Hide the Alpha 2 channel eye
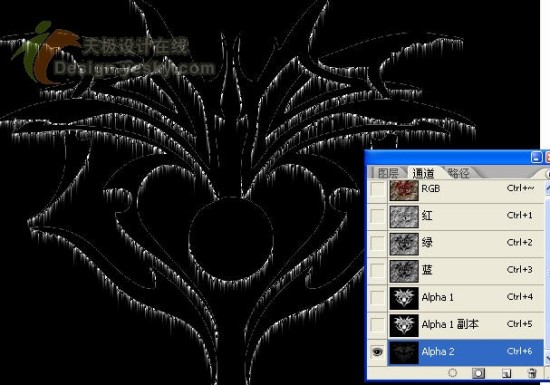The height and width of the screenshot is (385, 550). point(377,352)
